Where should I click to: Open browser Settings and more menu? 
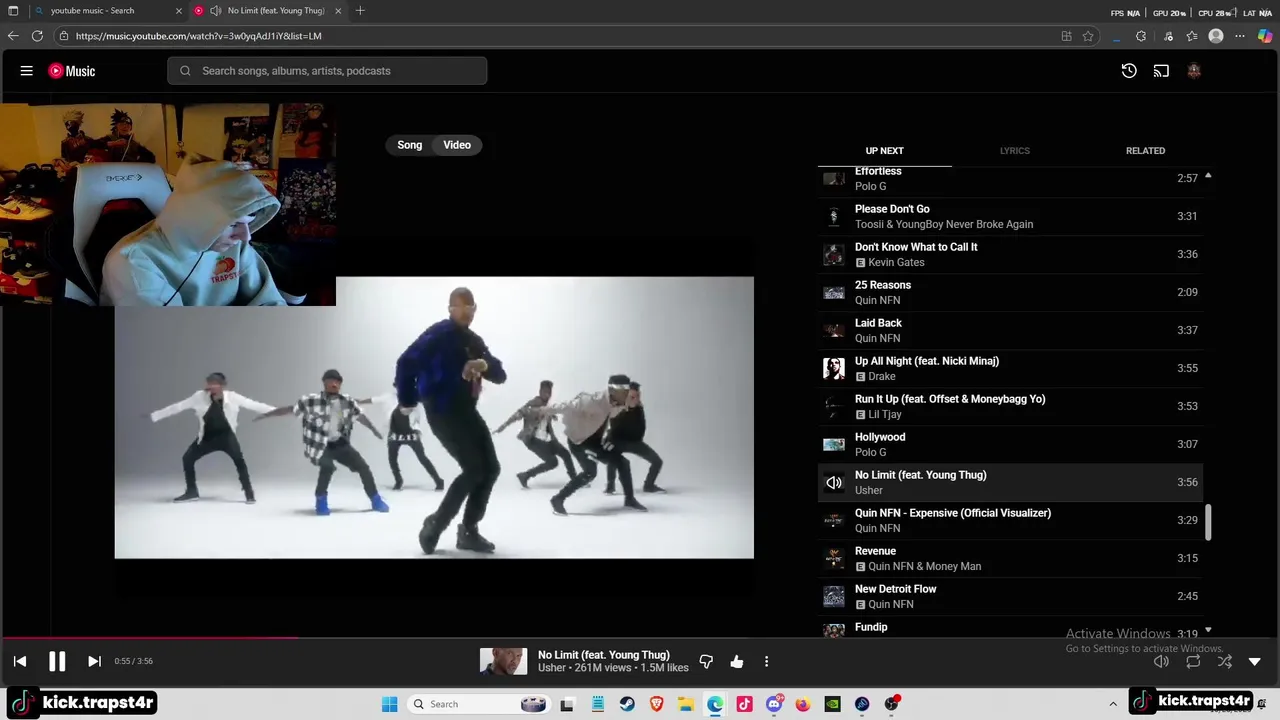pyautogui.click(x=1240, y=36)
